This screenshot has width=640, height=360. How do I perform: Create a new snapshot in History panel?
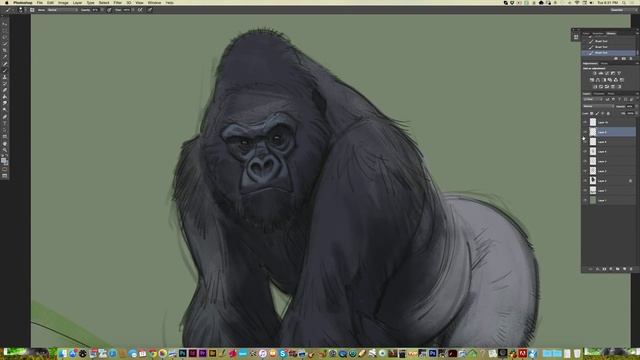[x=623, y=58]
